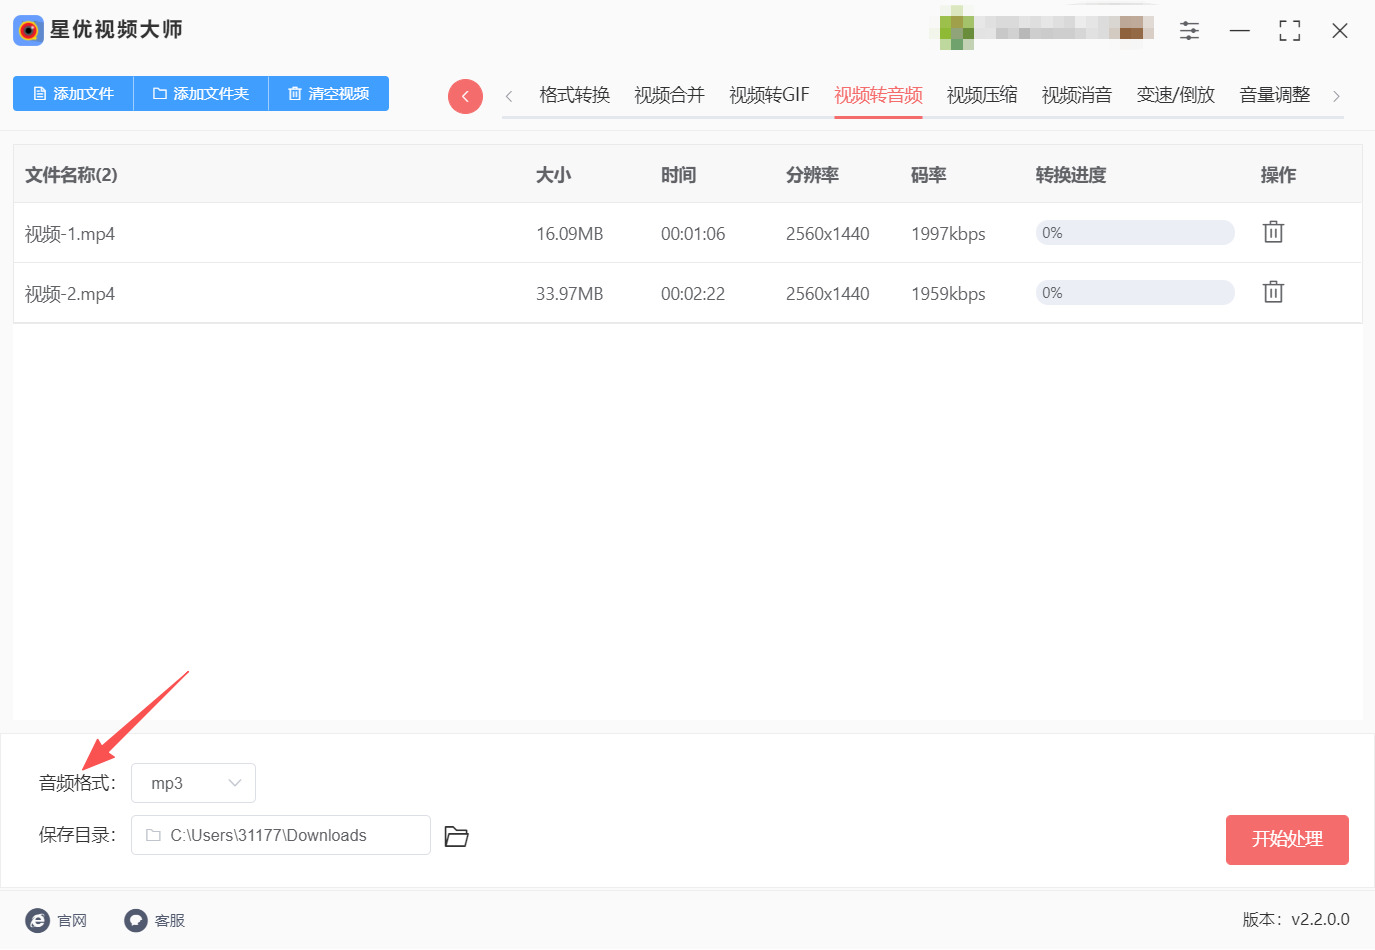Switch to 视频合并 tab
The width and height of the screenshot is (1375, 950).
tap(669, 95)
